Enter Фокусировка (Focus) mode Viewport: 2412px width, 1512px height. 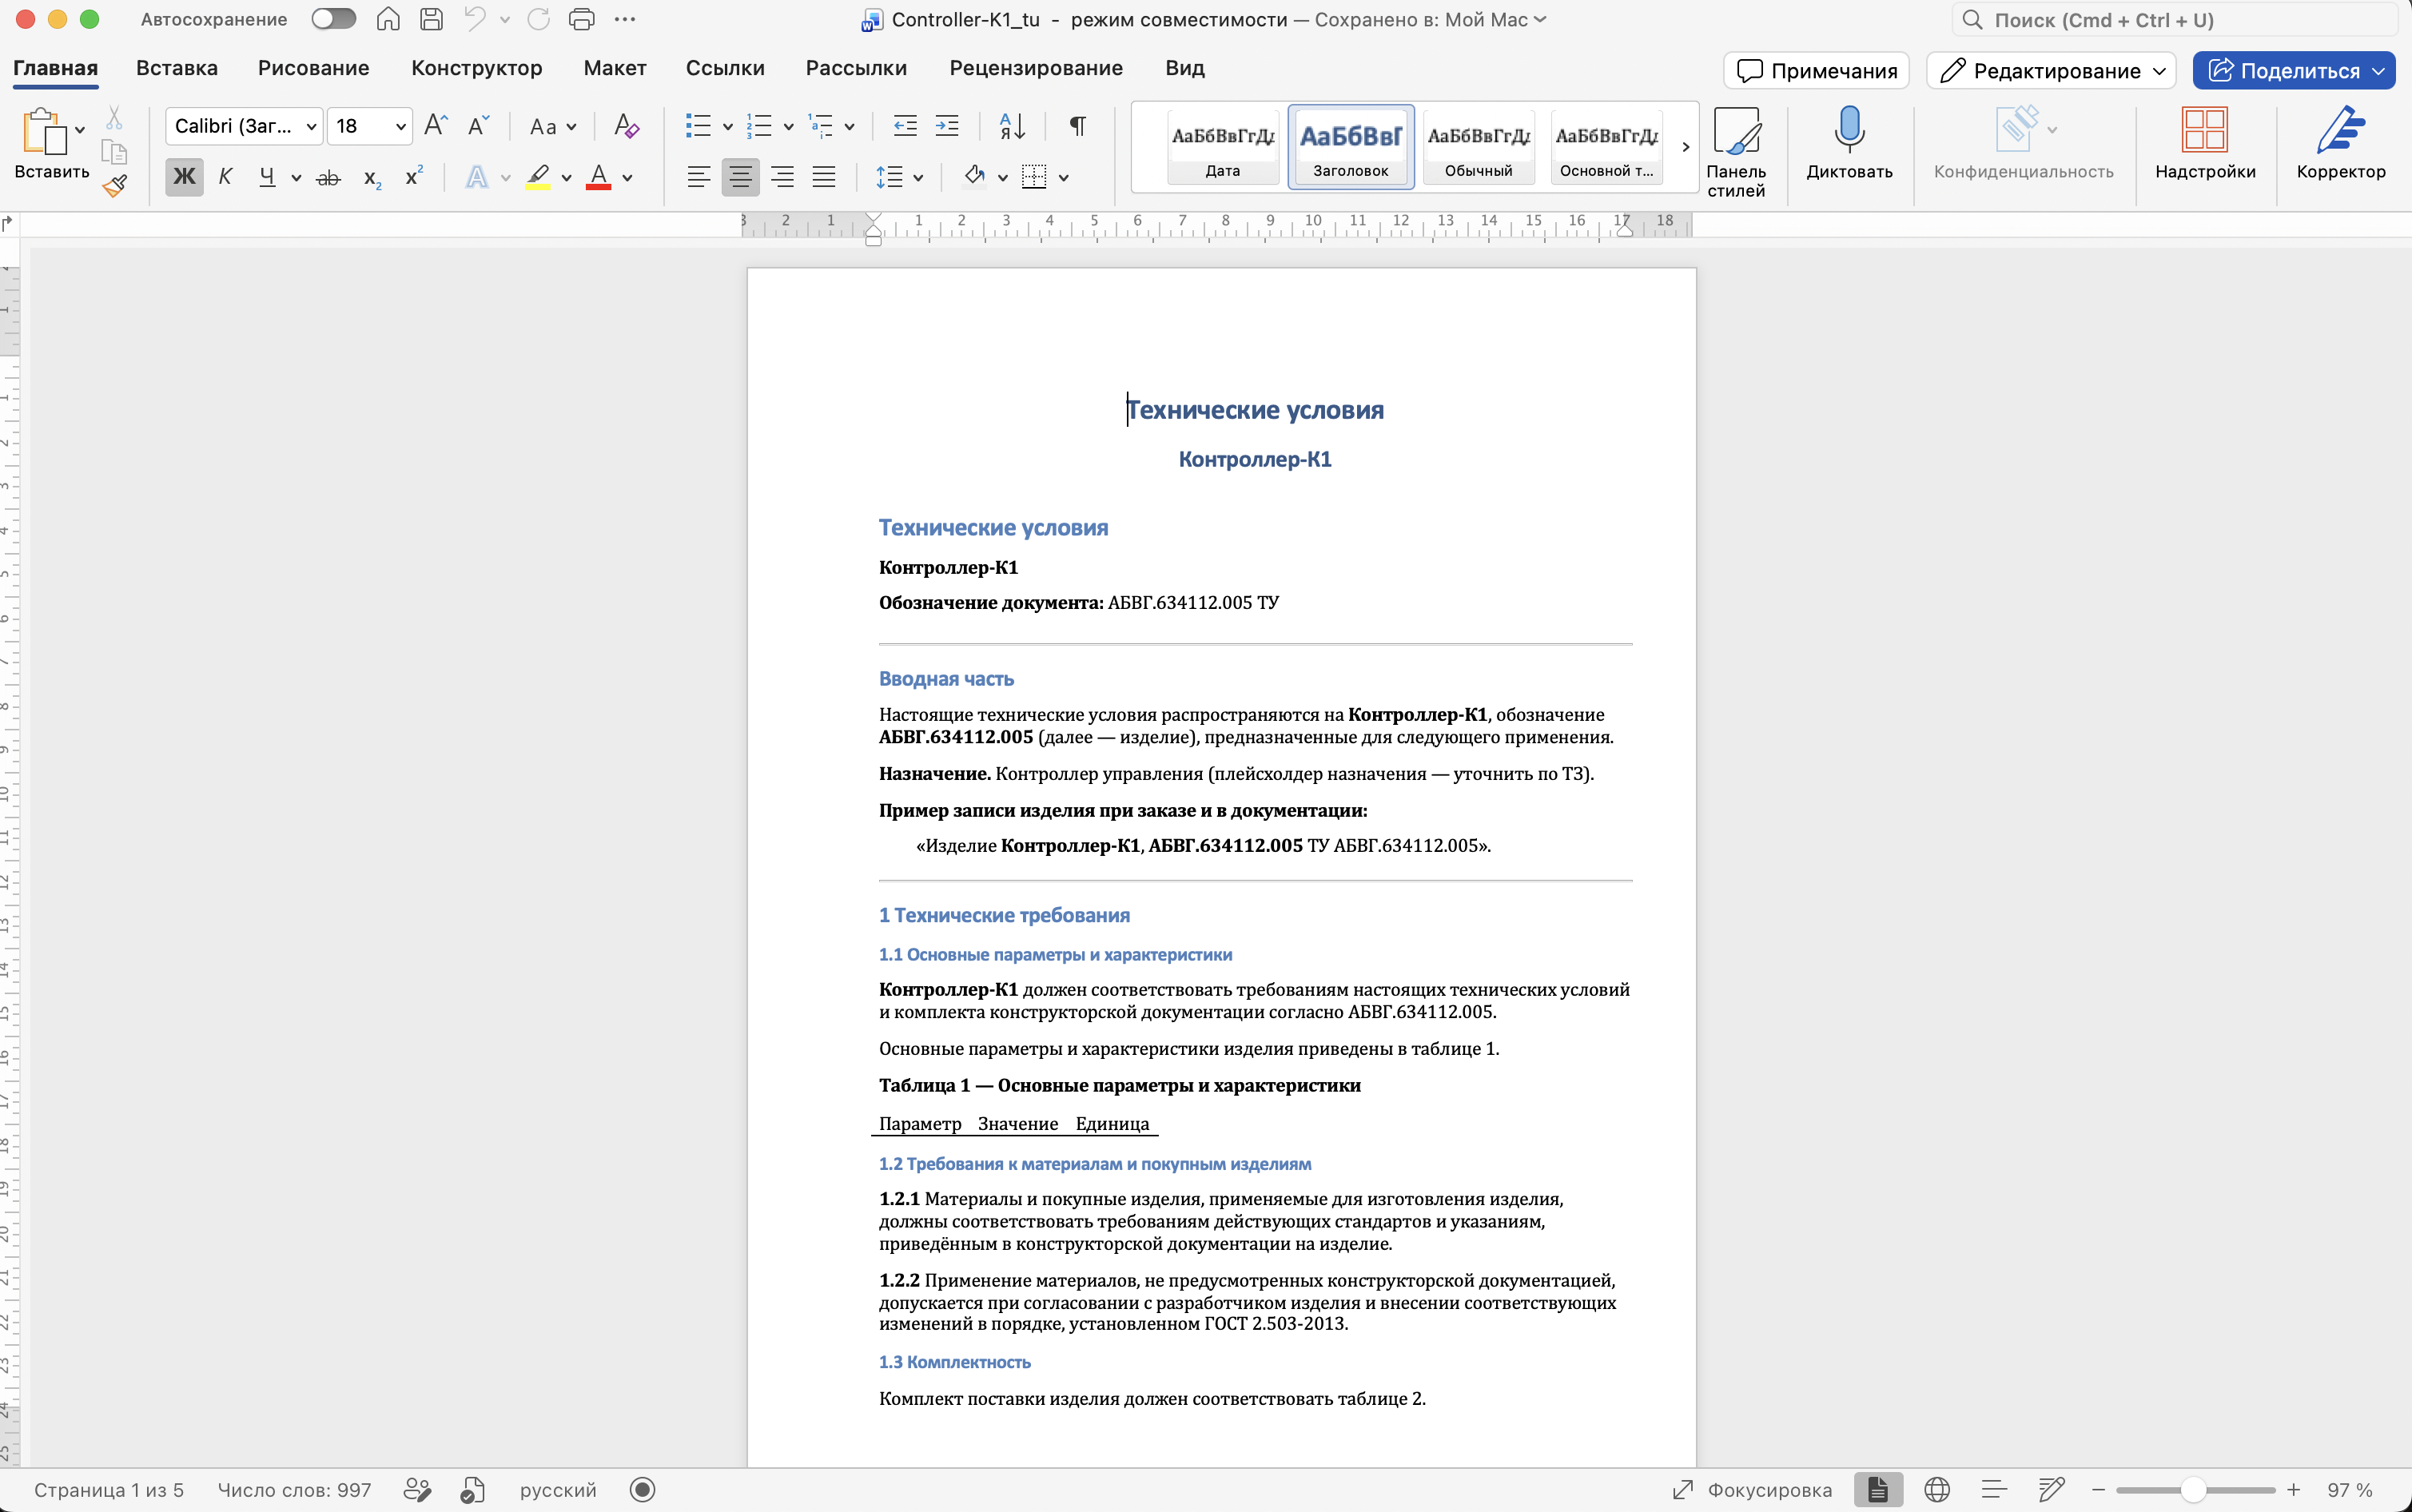[1752, 1490]
